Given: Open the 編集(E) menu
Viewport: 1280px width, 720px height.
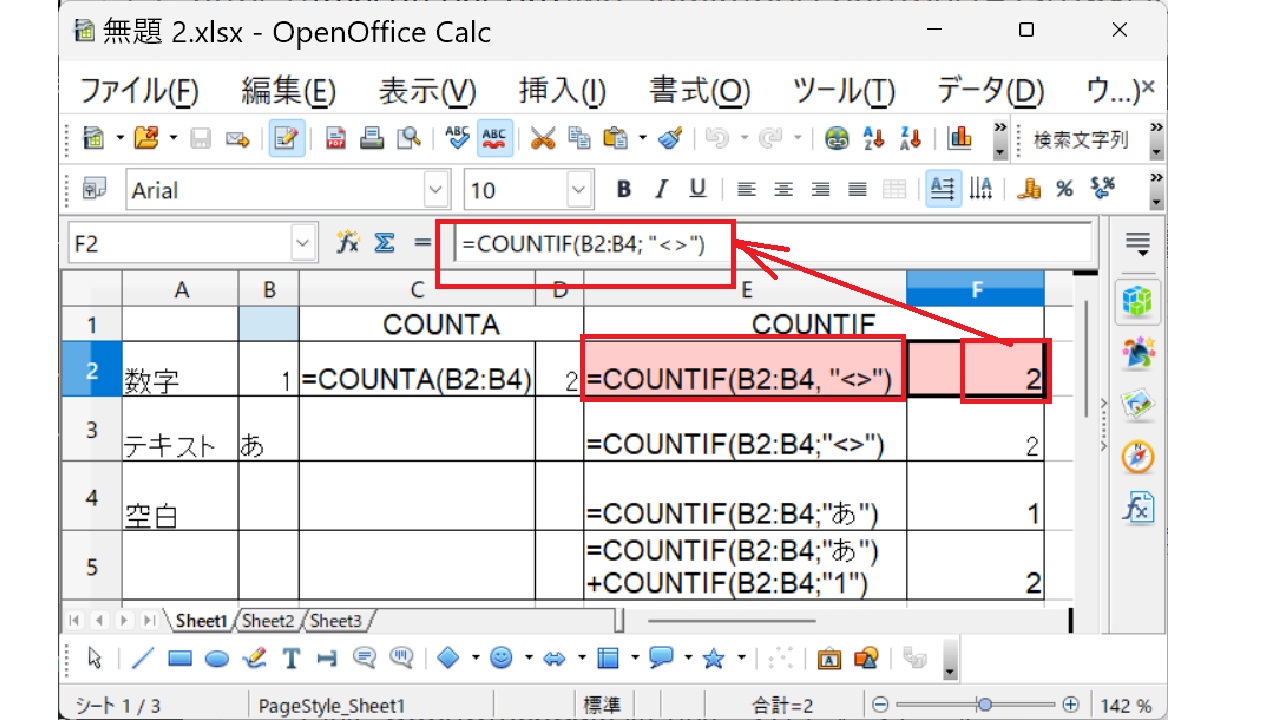Looking at the screenshot, I should [x=288, y=91].
